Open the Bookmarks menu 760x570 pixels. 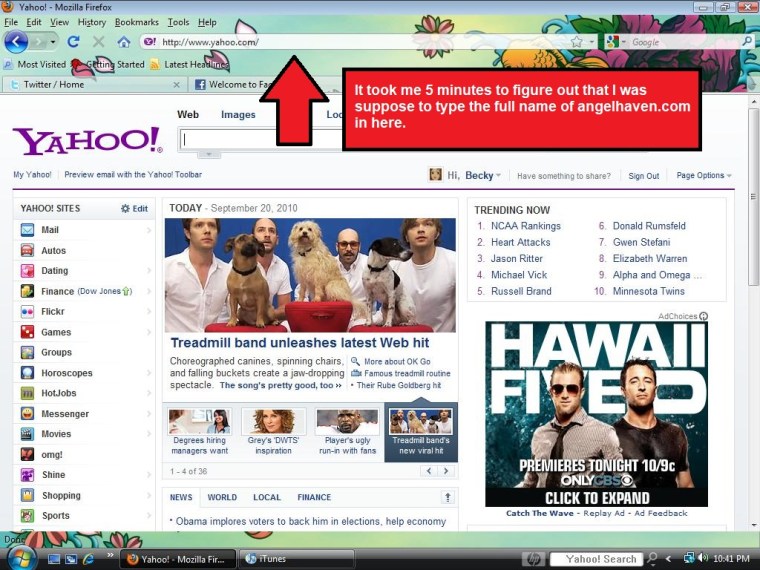[x=136, y=22]
